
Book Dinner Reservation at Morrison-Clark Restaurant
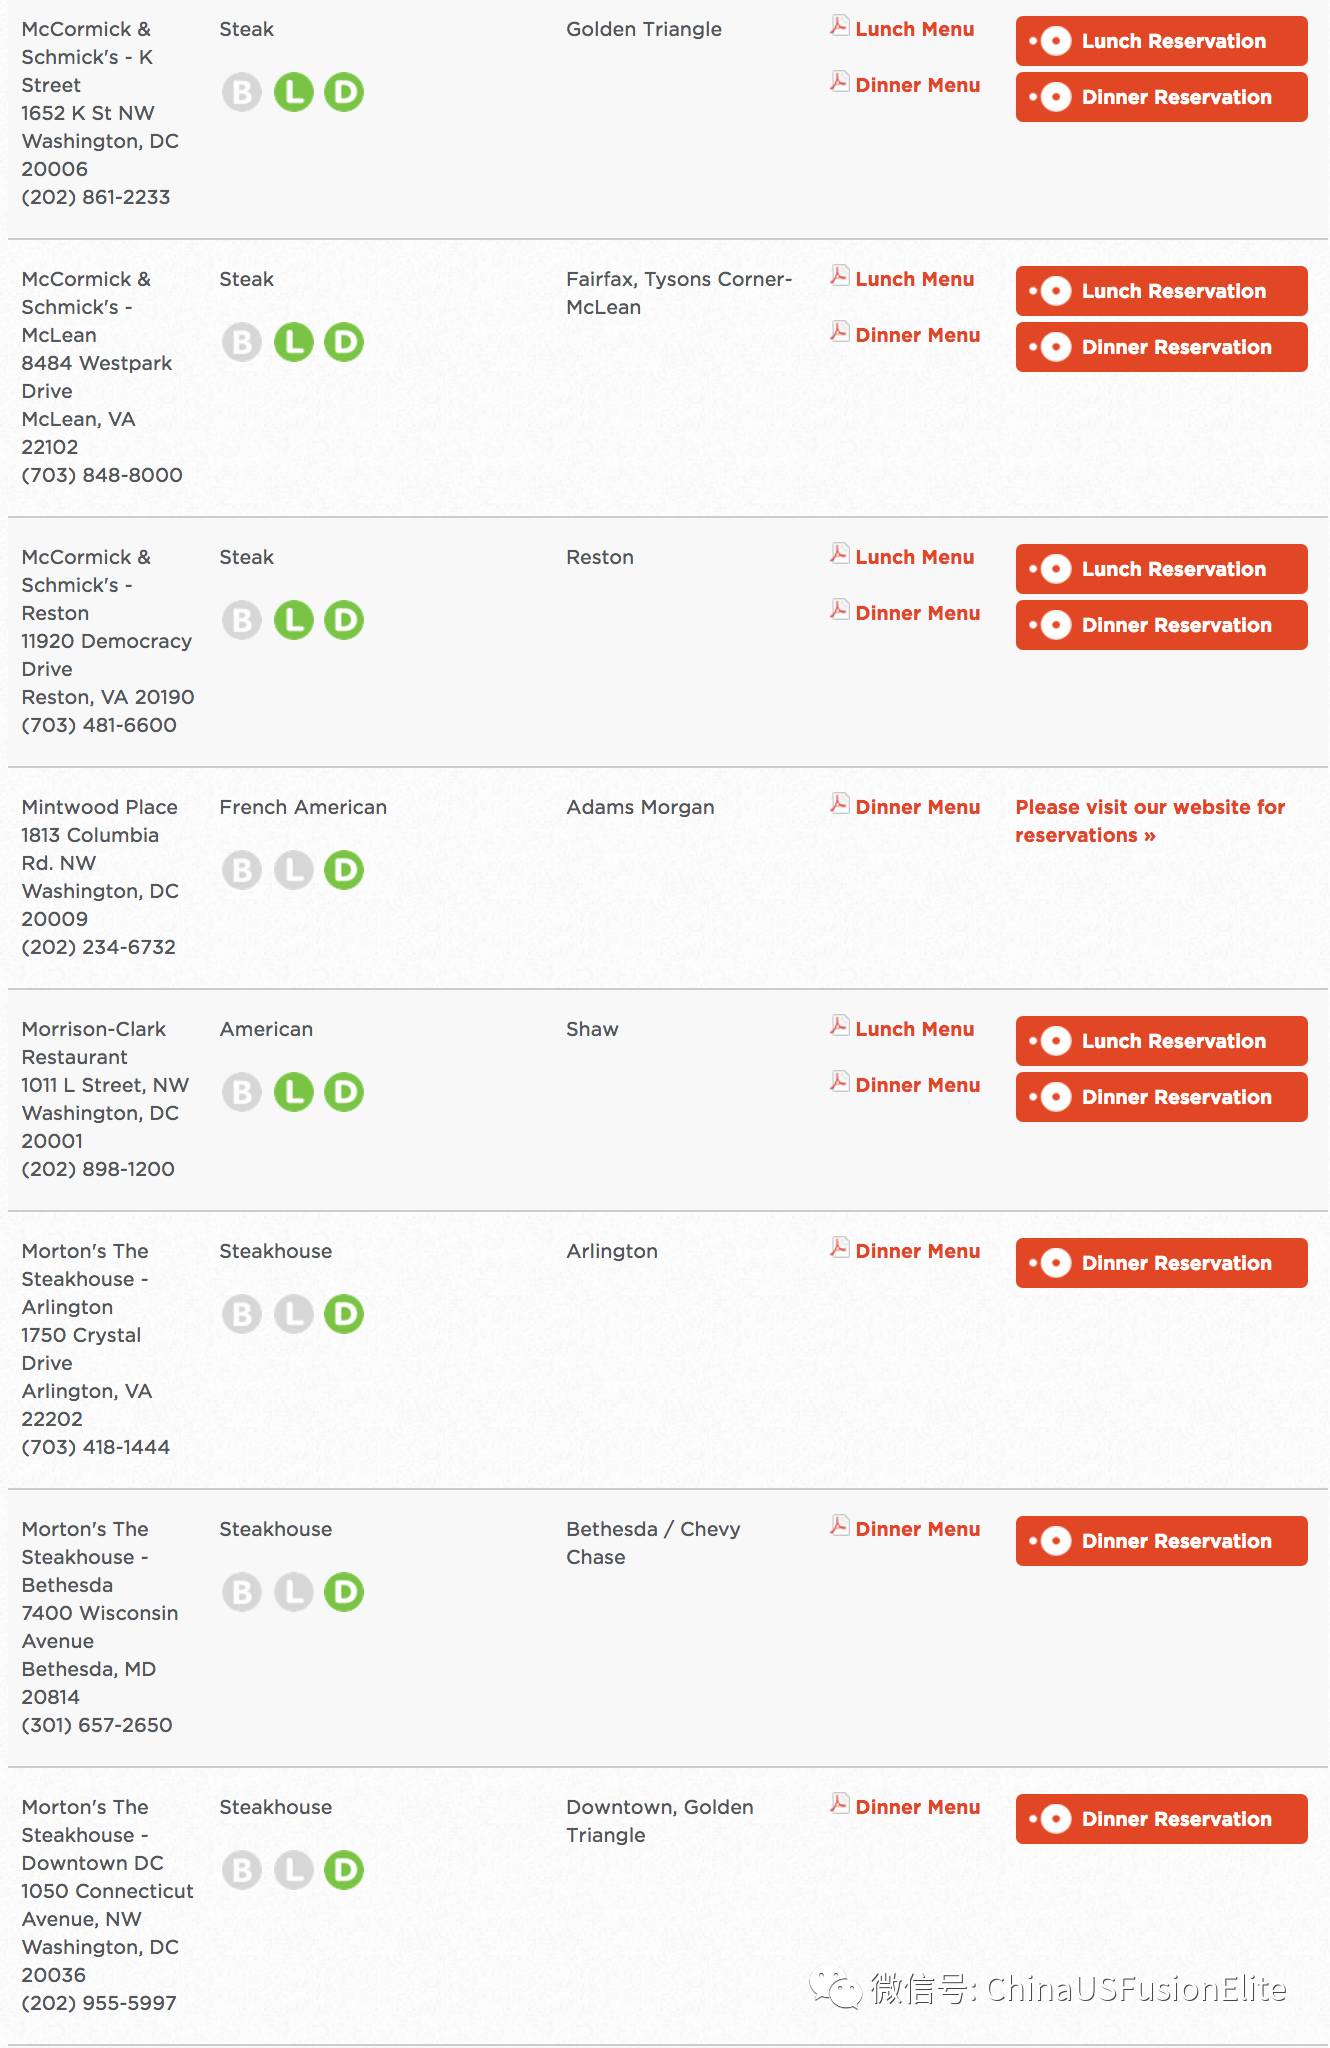1162,1097
